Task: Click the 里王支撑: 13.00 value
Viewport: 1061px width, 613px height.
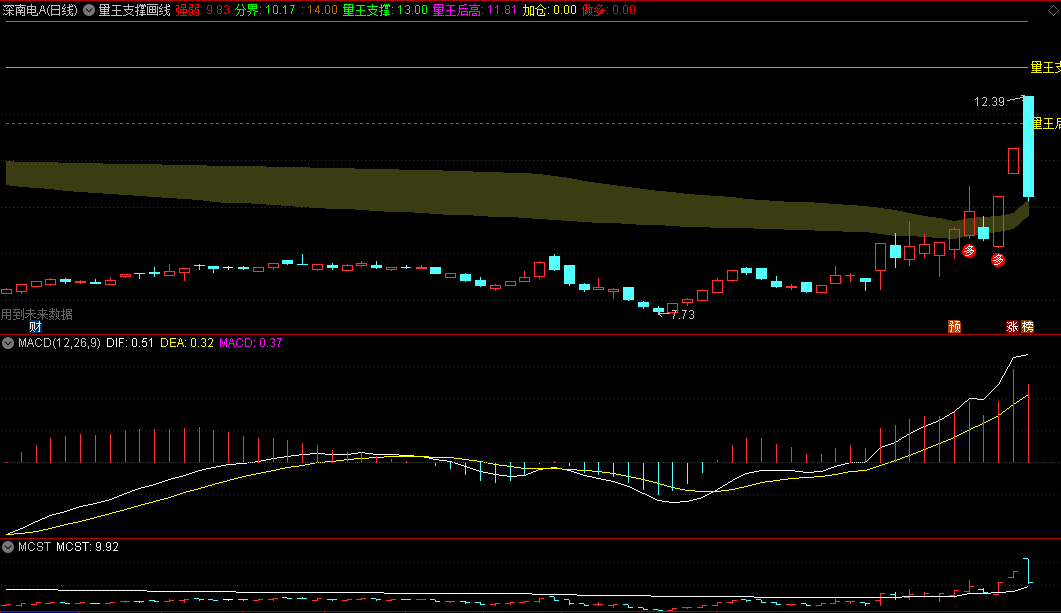Action: pyautogui.click(x=385, y=10)
